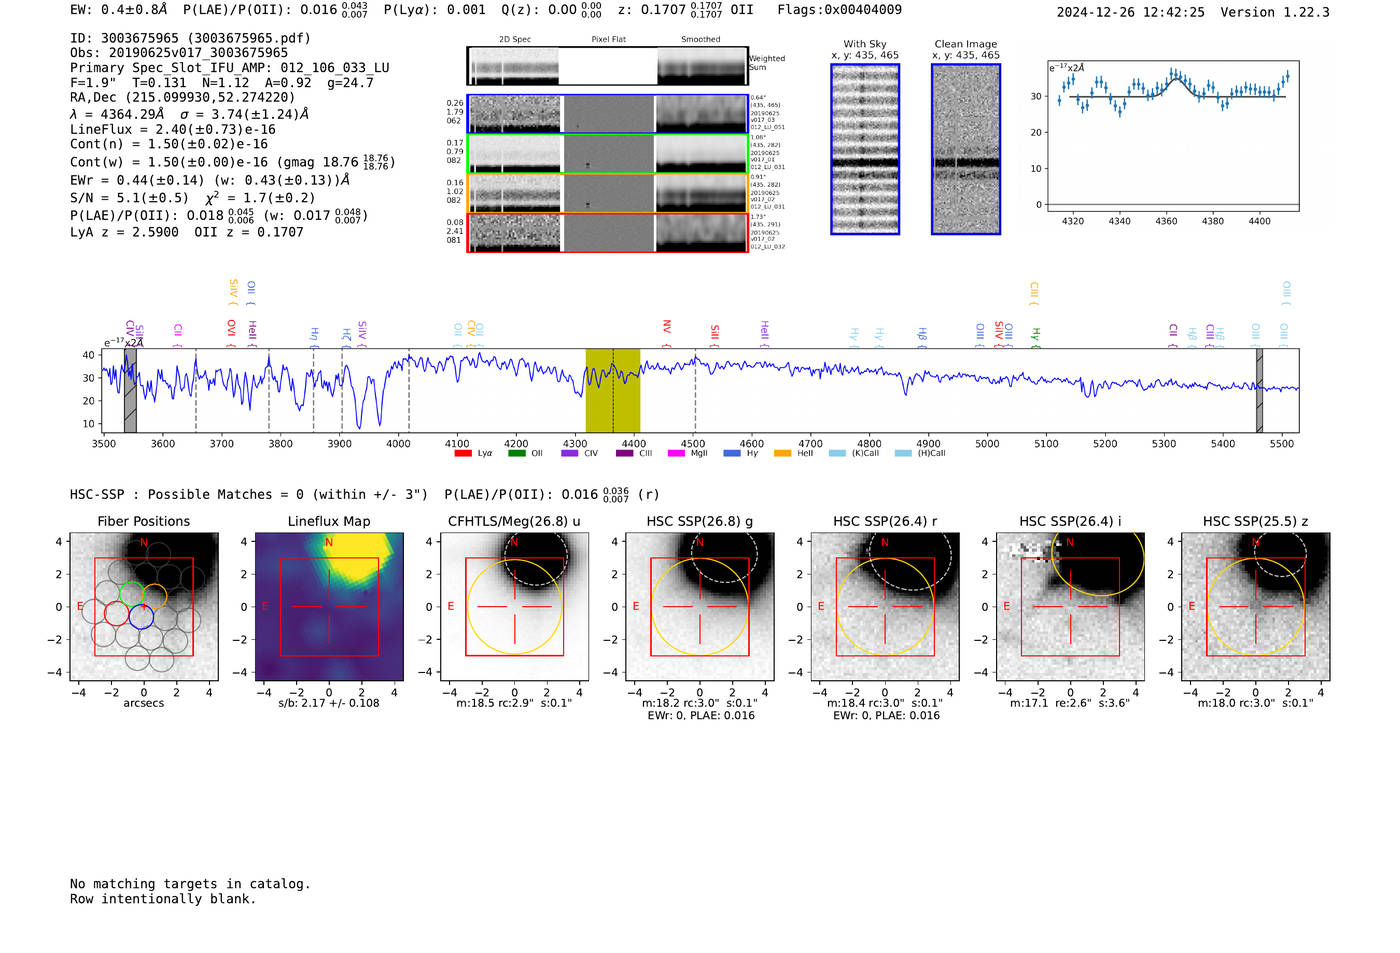Click the With Sky image

(x=865, y=149)
